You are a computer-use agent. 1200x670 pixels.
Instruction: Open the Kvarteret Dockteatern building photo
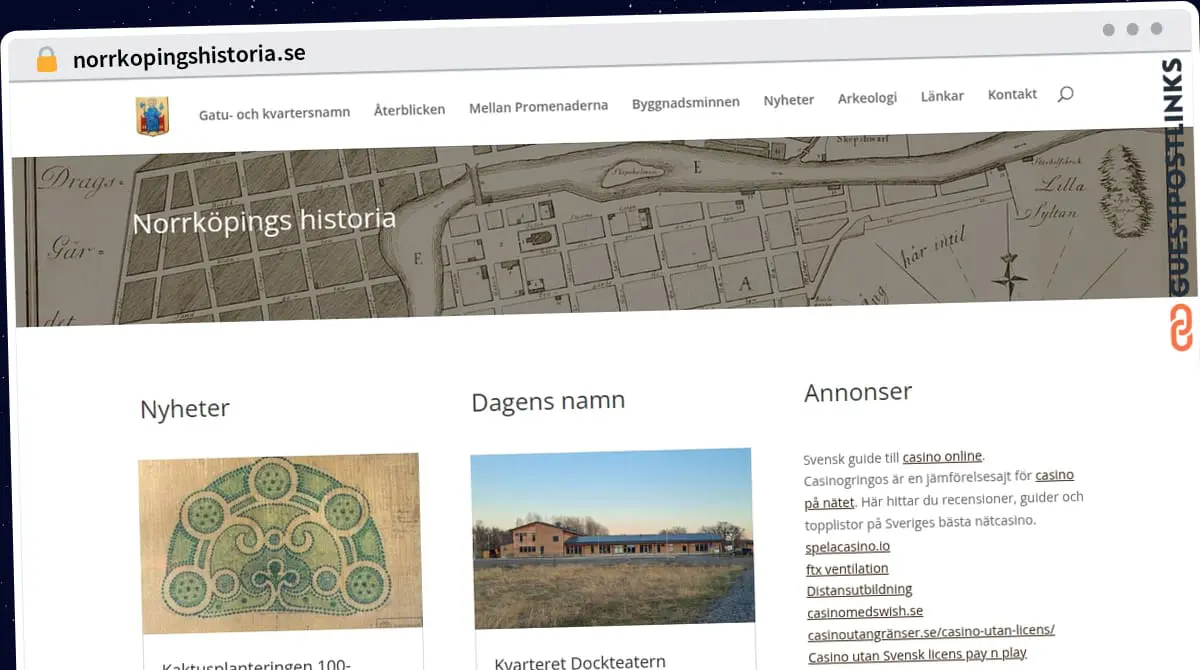612,537
